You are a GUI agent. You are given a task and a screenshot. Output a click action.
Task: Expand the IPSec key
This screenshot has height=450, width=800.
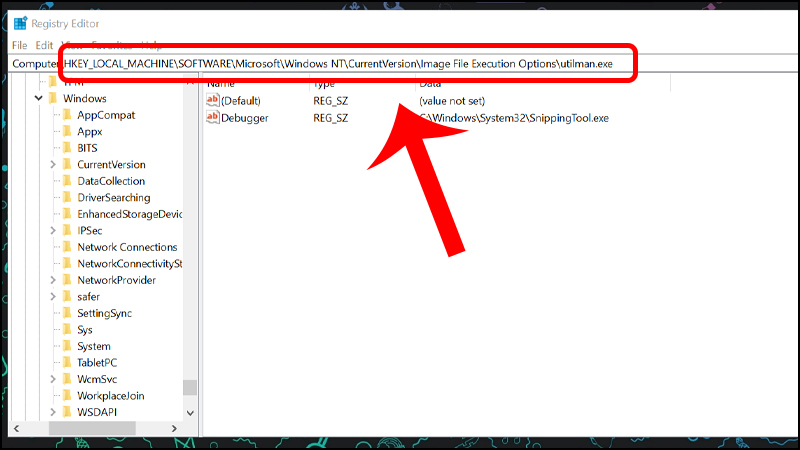click(x=53, y=231)
